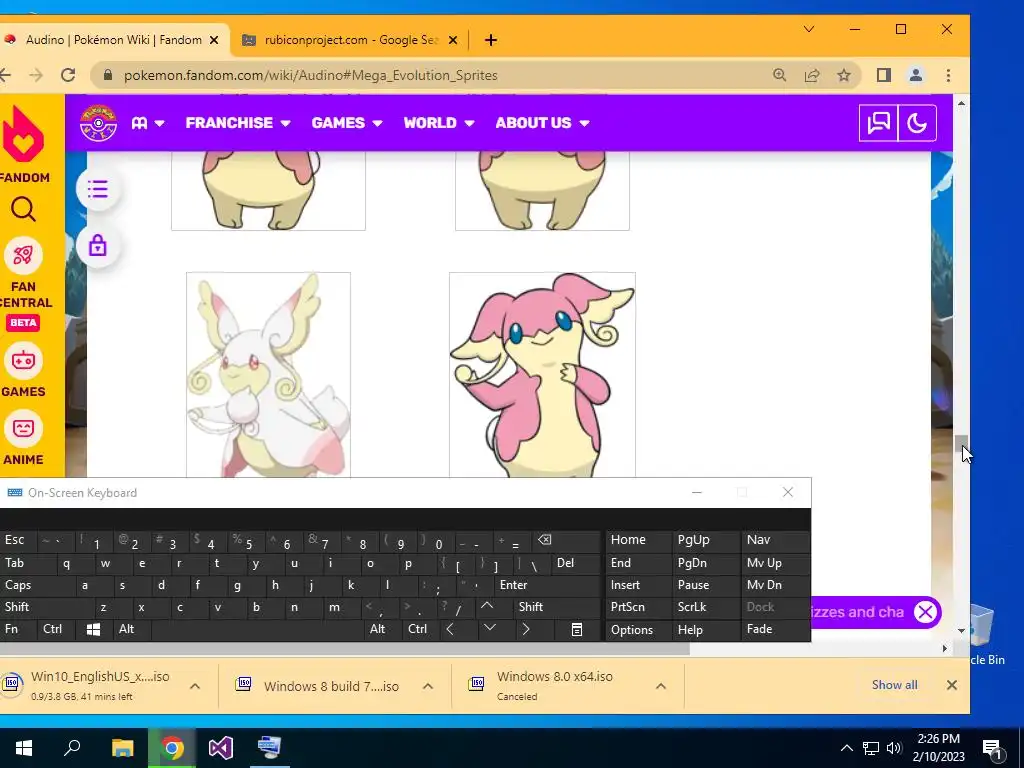
Task: Open the wiki discussions chat icon
Action: [x=878, y=123]
